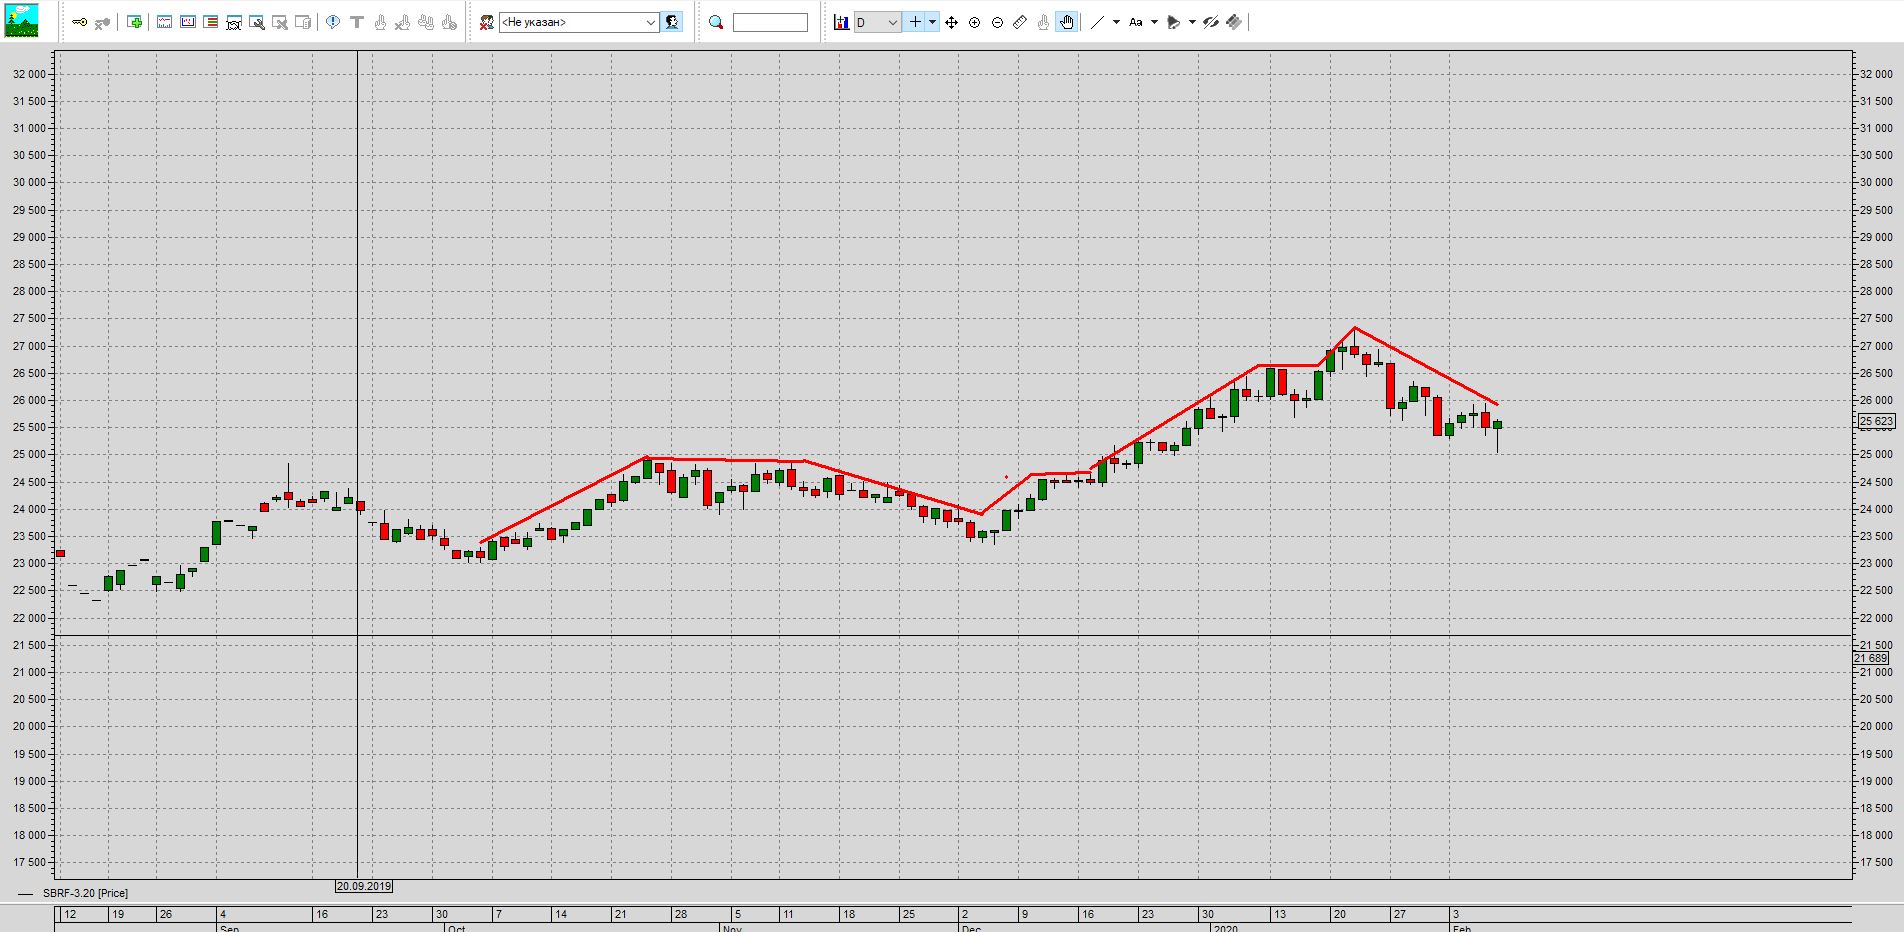Image resolution: width=1904 pixels, height=932 pixels.
Task: Click the zoom in plus circle icon
Action: [975, 22]
